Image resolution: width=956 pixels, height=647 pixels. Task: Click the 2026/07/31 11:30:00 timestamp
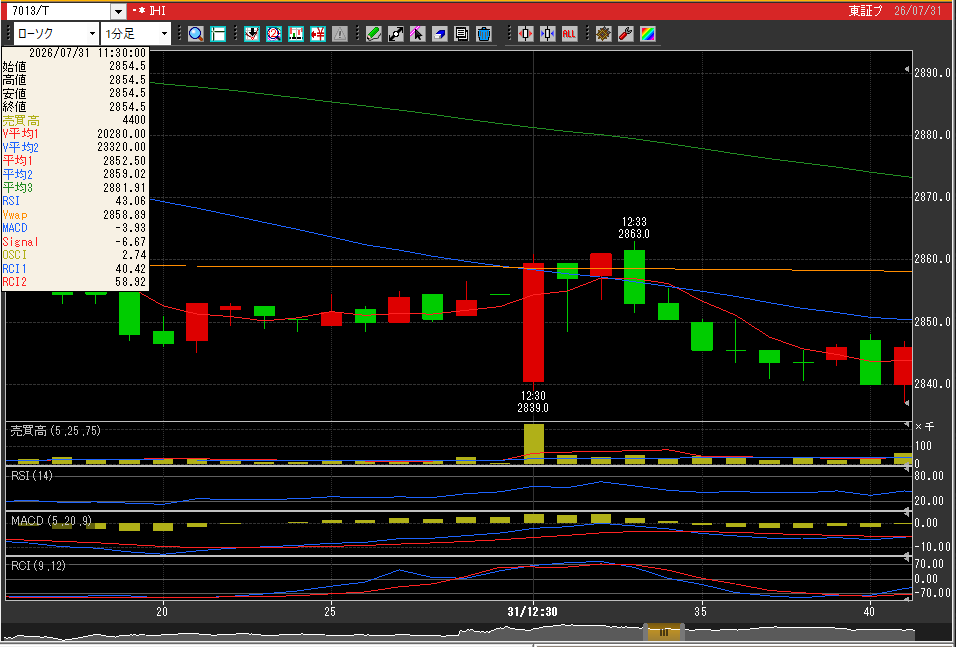pyautogui.click(x=87, y=53)
